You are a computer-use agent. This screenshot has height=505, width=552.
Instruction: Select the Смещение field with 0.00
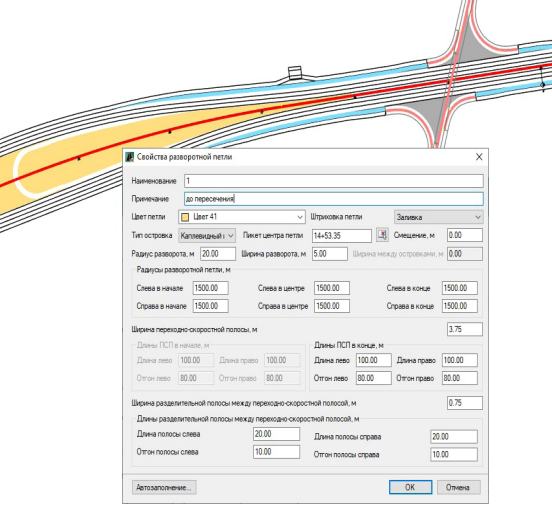(465, 235)
